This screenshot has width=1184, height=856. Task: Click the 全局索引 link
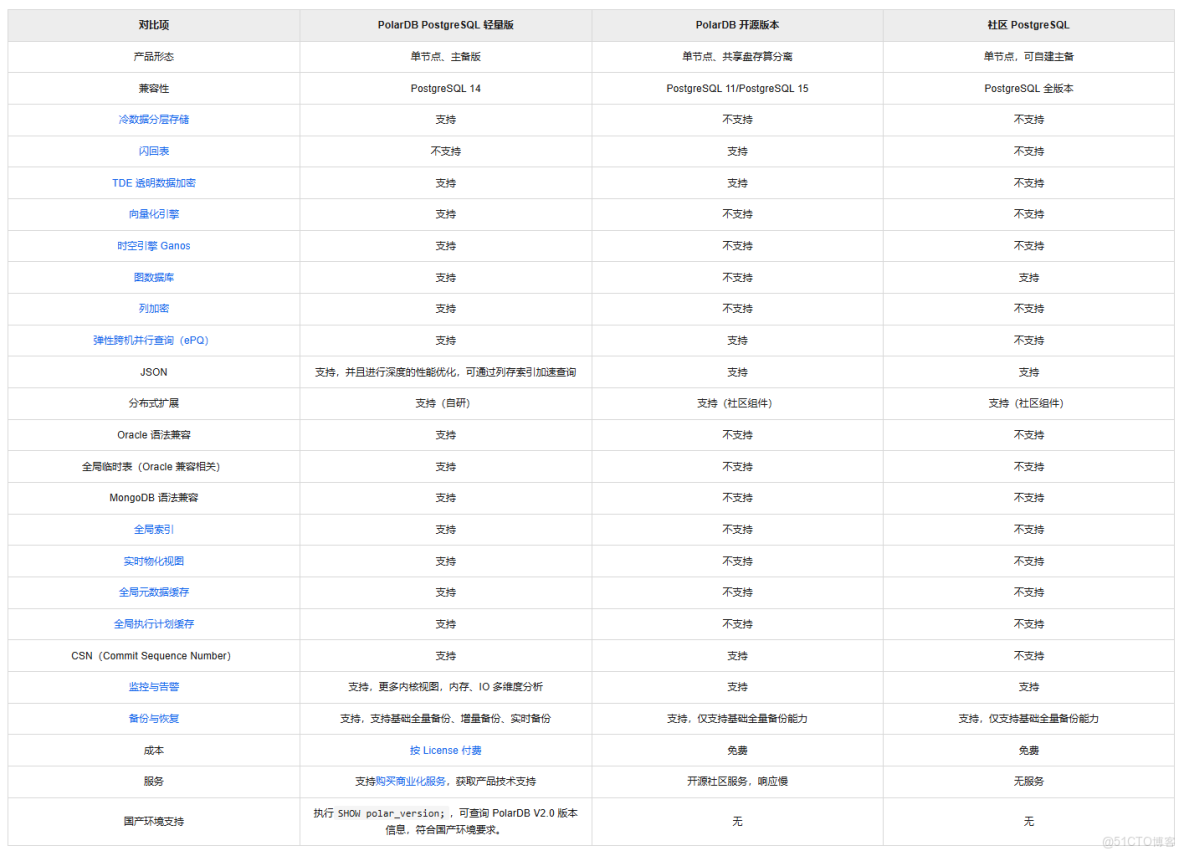[x=153, y=529]
